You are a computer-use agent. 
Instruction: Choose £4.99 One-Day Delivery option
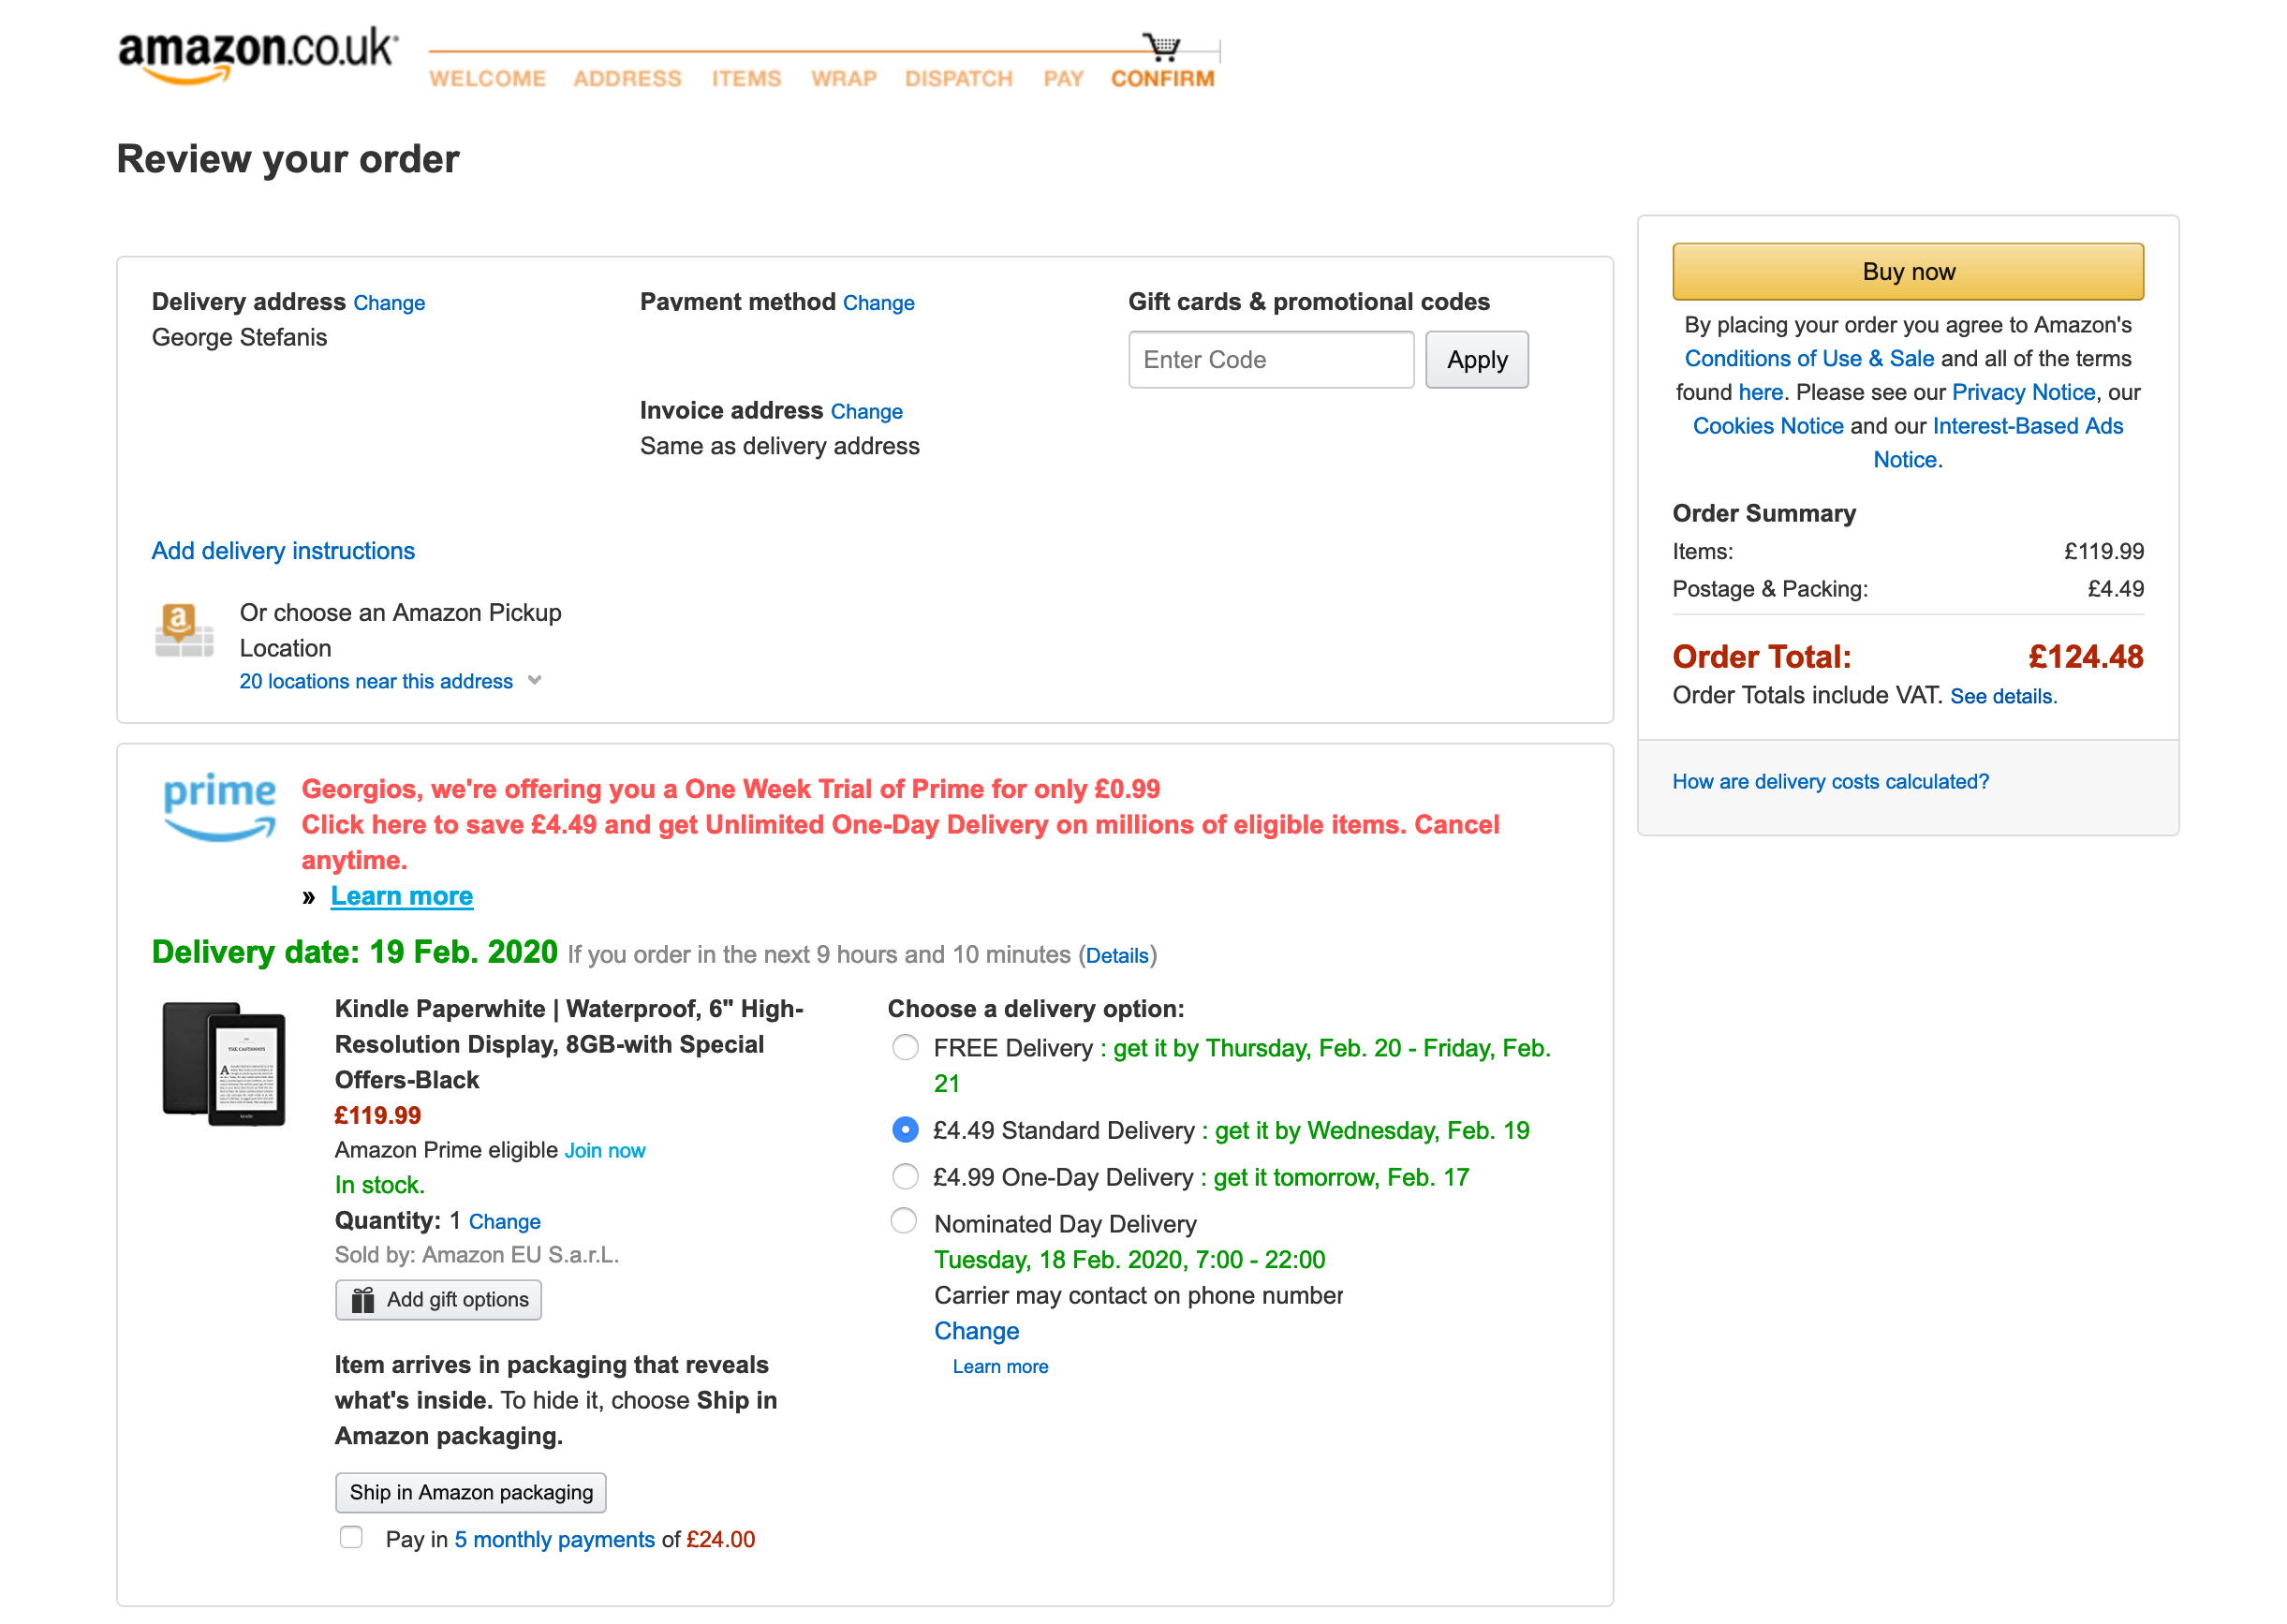(905, 1176)
